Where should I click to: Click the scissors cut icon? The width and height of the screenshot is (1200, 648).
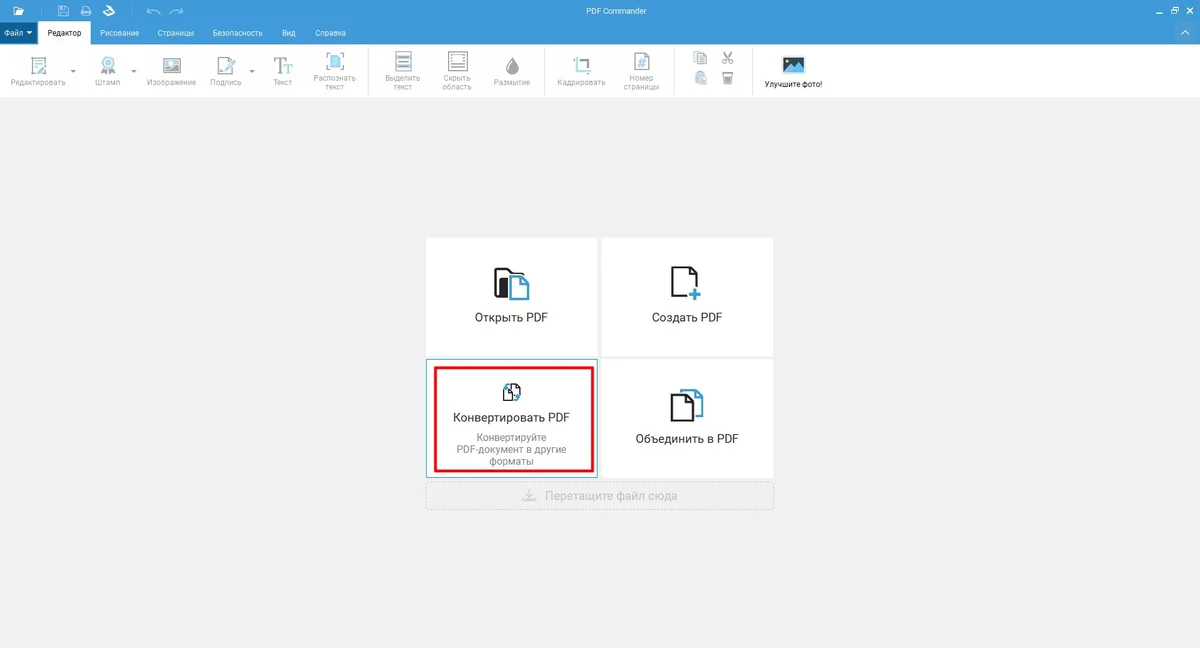tap(728, 58)
